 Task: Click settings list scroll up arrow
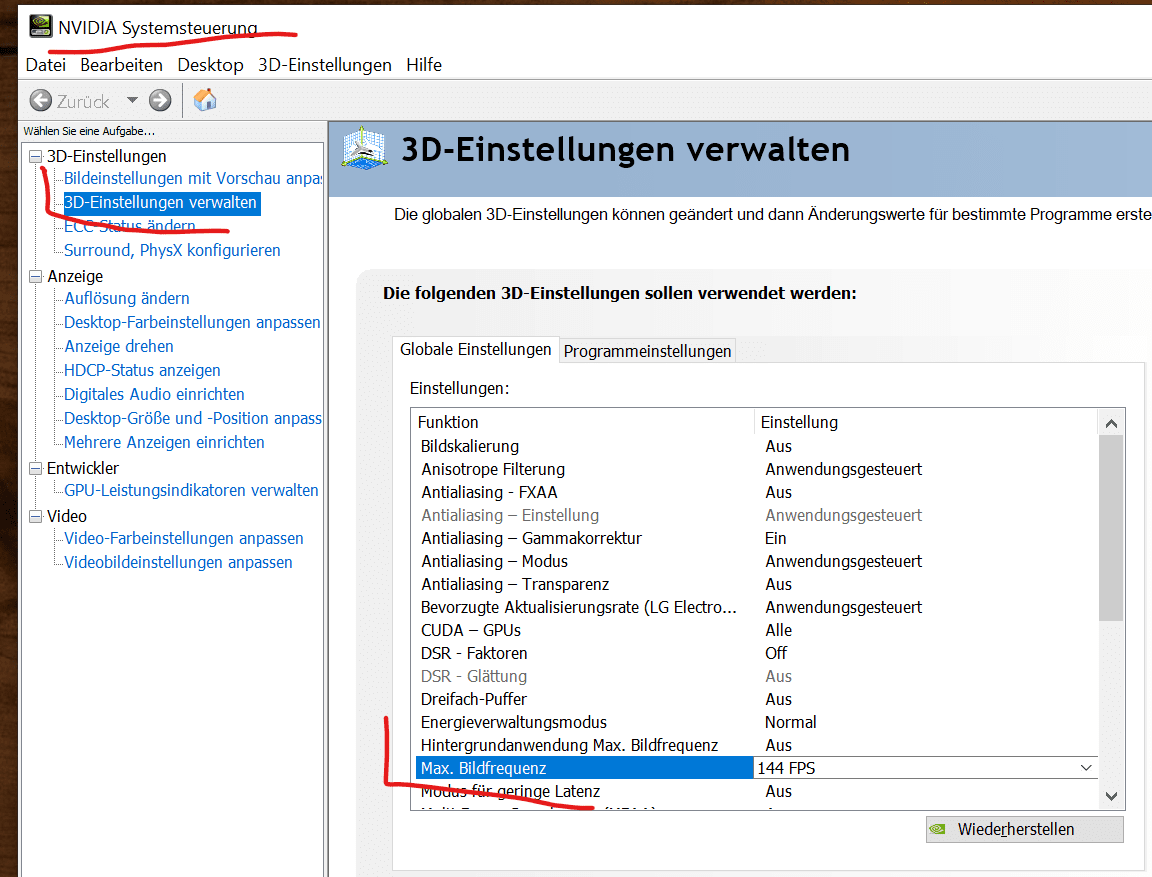pos(1111,423)
